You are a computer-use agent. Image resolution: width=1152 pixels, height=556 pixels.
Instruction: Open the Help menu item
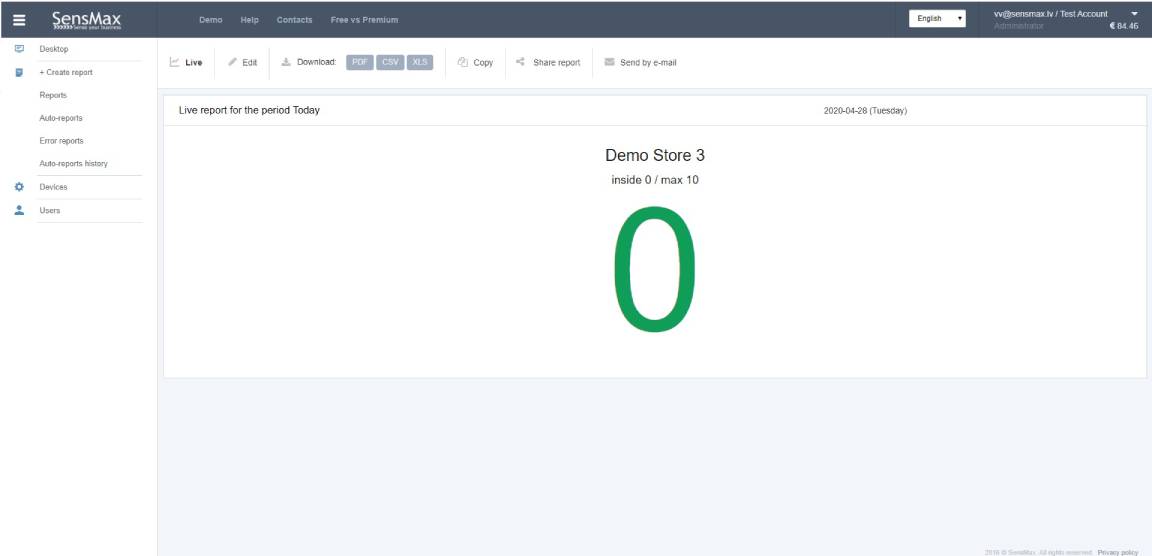click(250, 20)
